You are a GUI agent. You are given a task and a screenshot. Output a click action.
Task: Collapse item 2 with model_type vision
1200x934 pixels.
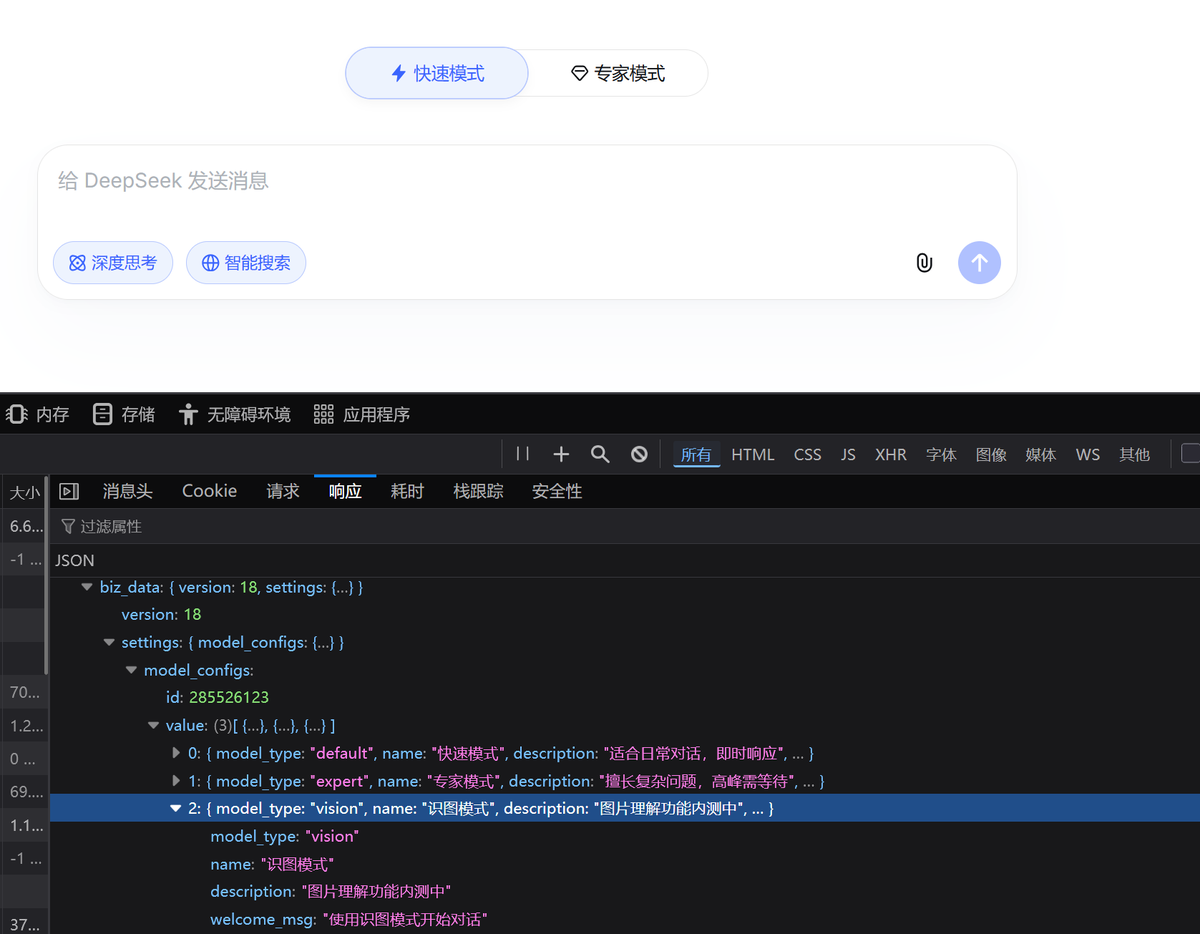pos(176,808)
